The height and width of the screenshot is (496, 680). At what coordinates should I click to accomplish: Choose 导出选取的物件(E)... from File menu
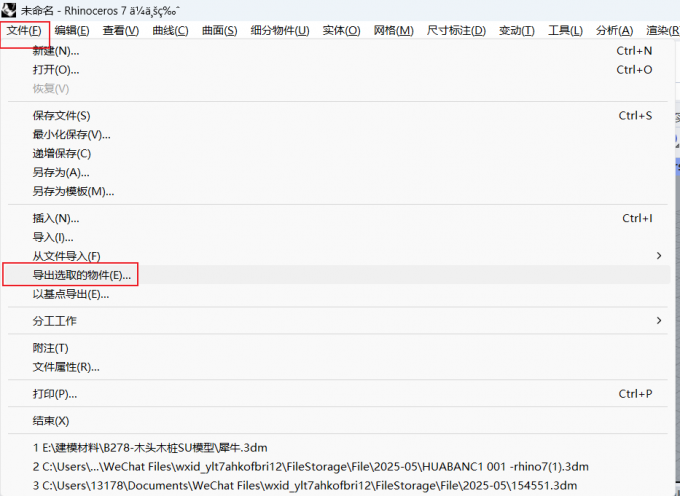(81, 275)
